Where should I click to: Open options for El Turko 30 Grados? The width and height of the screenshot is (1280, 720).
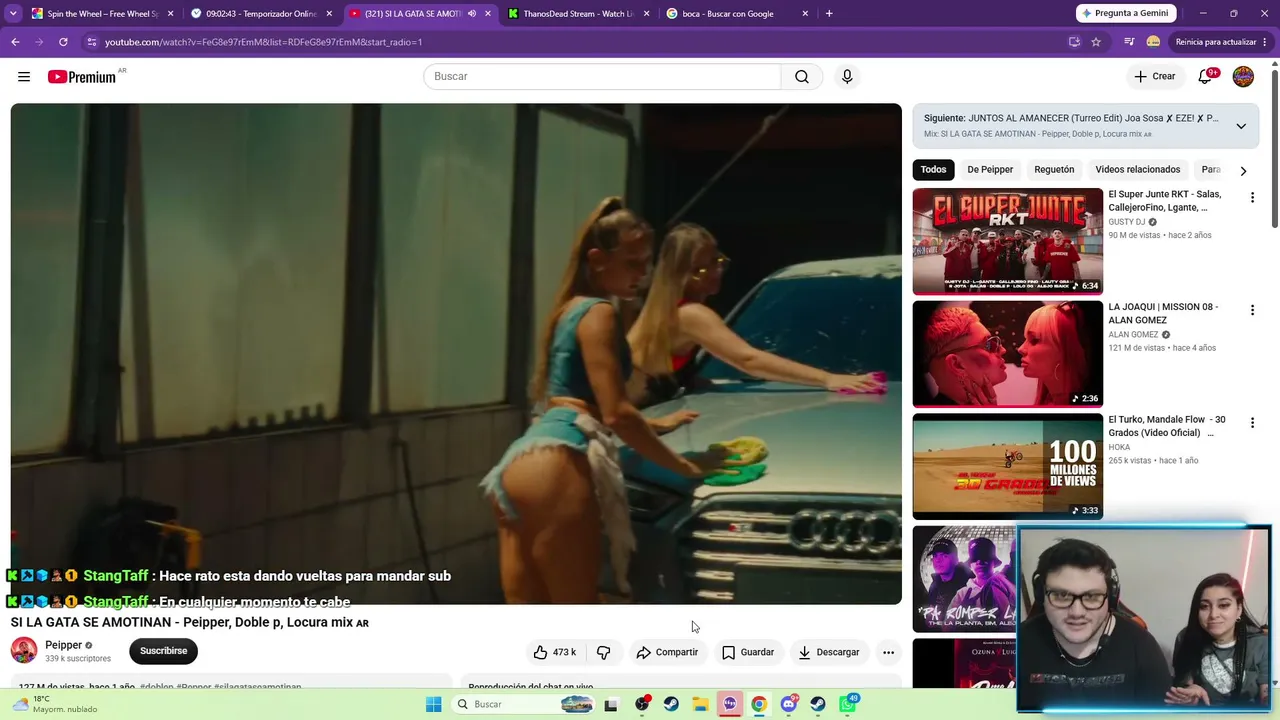point(1252,423)
